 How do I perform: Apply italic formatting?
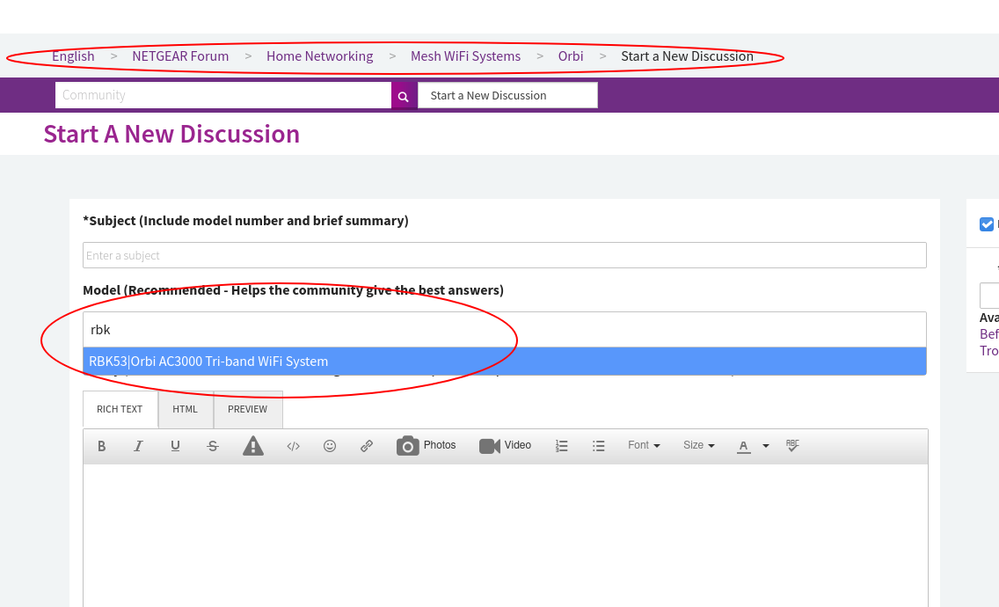click(x=139, y=446)
